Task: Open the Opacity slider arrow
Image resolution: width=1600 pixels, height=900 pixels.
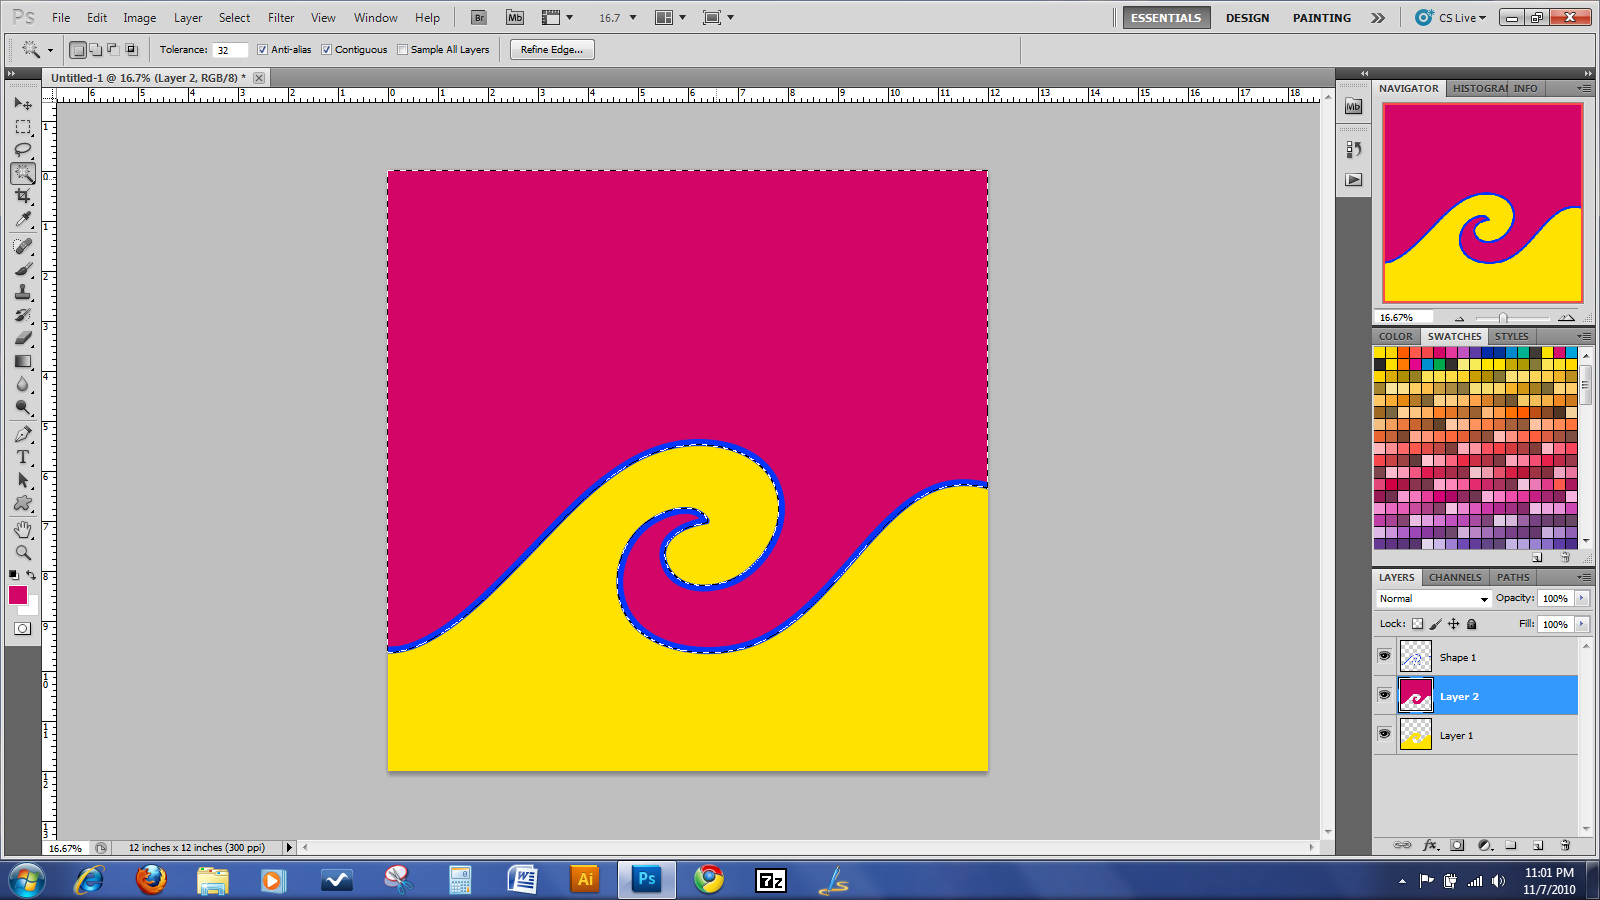Action: [x=1582, y=598]
